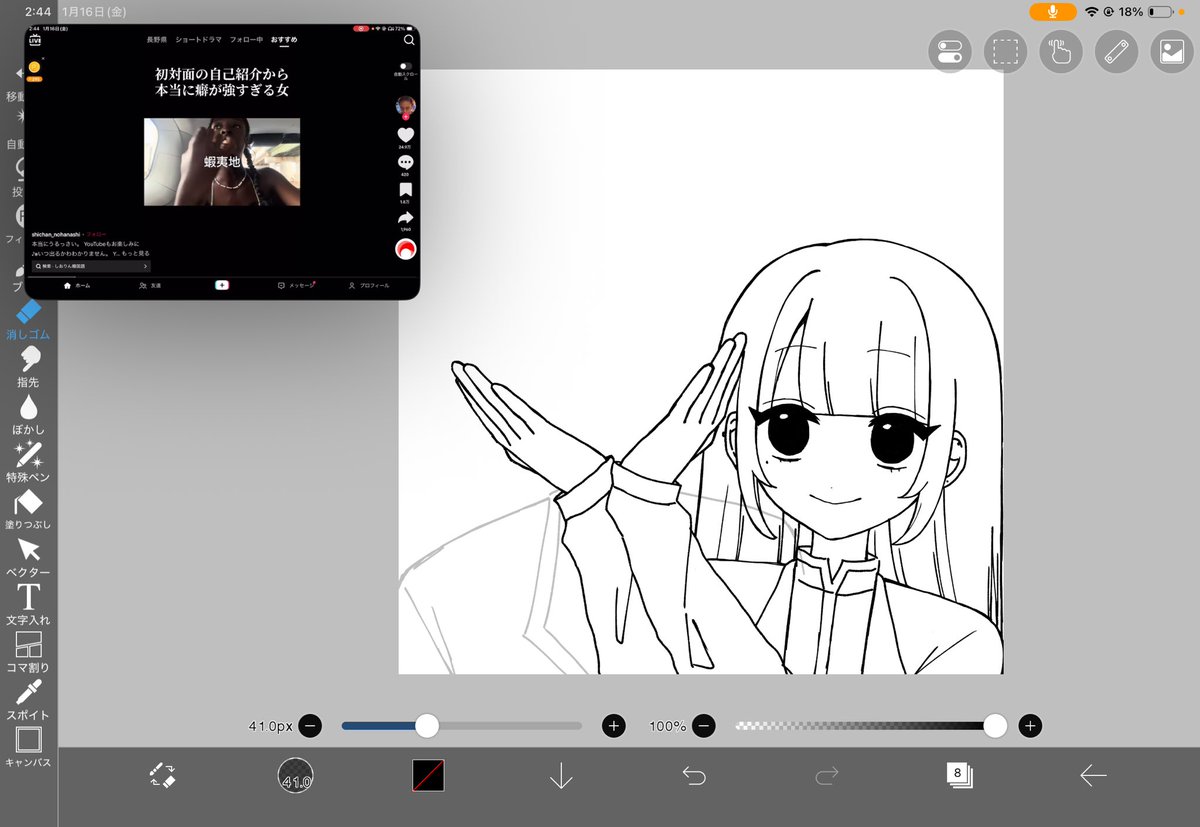
Task: Decrease opacity with minus button
Action: [704, 726]
